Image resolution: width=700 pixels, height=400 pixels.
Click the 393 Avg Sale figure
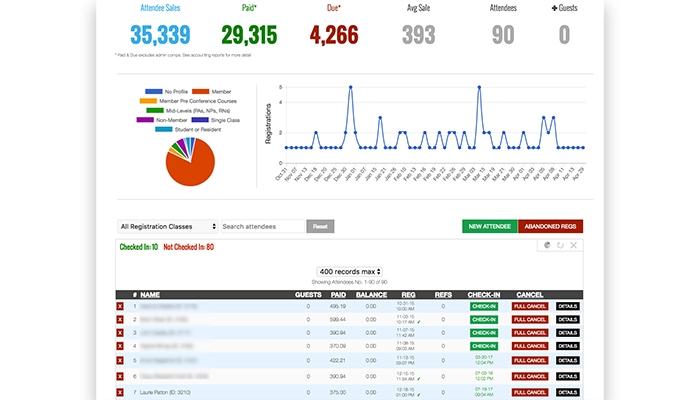click(x=418, y=35)
